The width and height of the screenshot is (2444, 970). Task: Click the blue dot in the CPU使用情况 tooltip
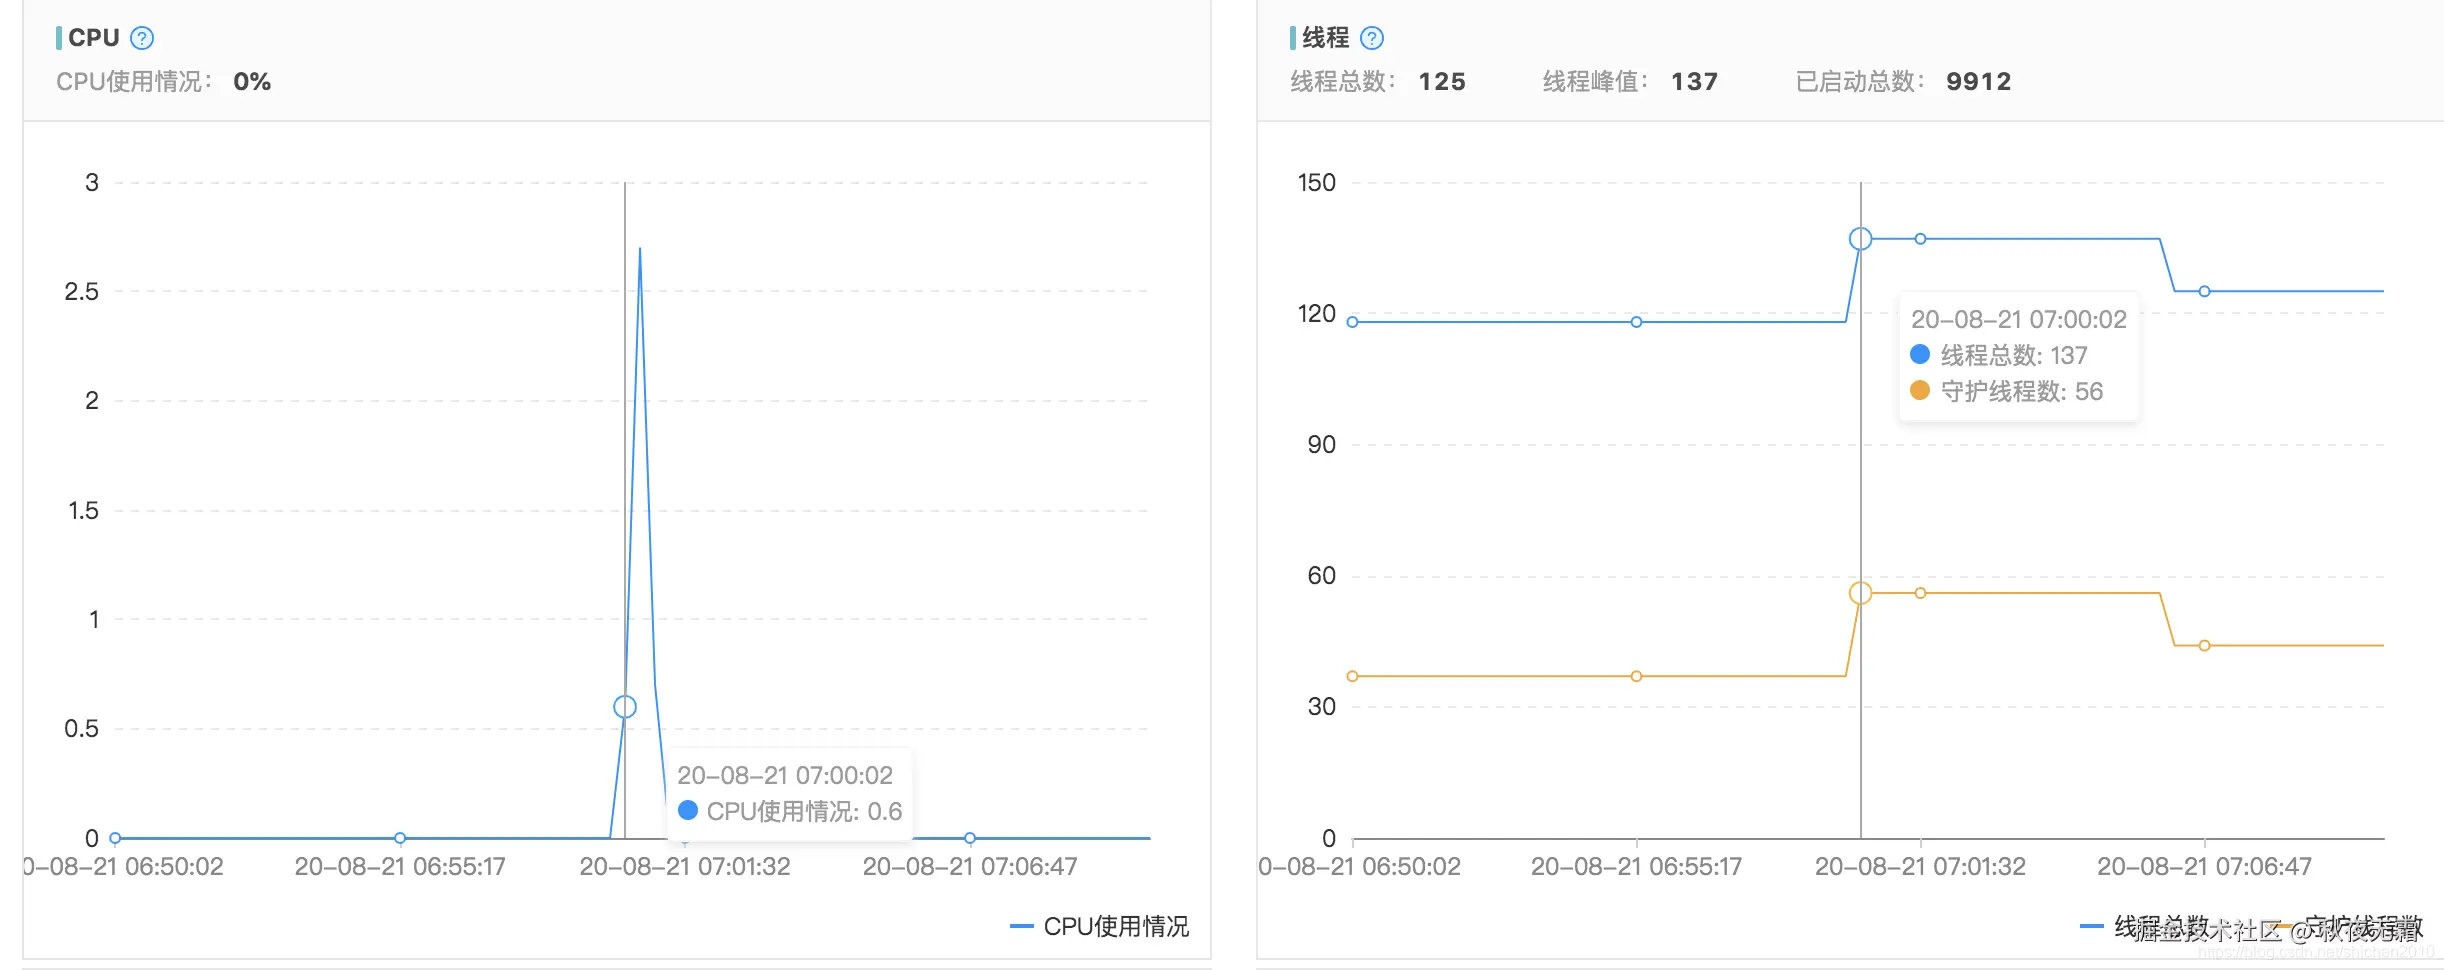[x=688, y=811]
